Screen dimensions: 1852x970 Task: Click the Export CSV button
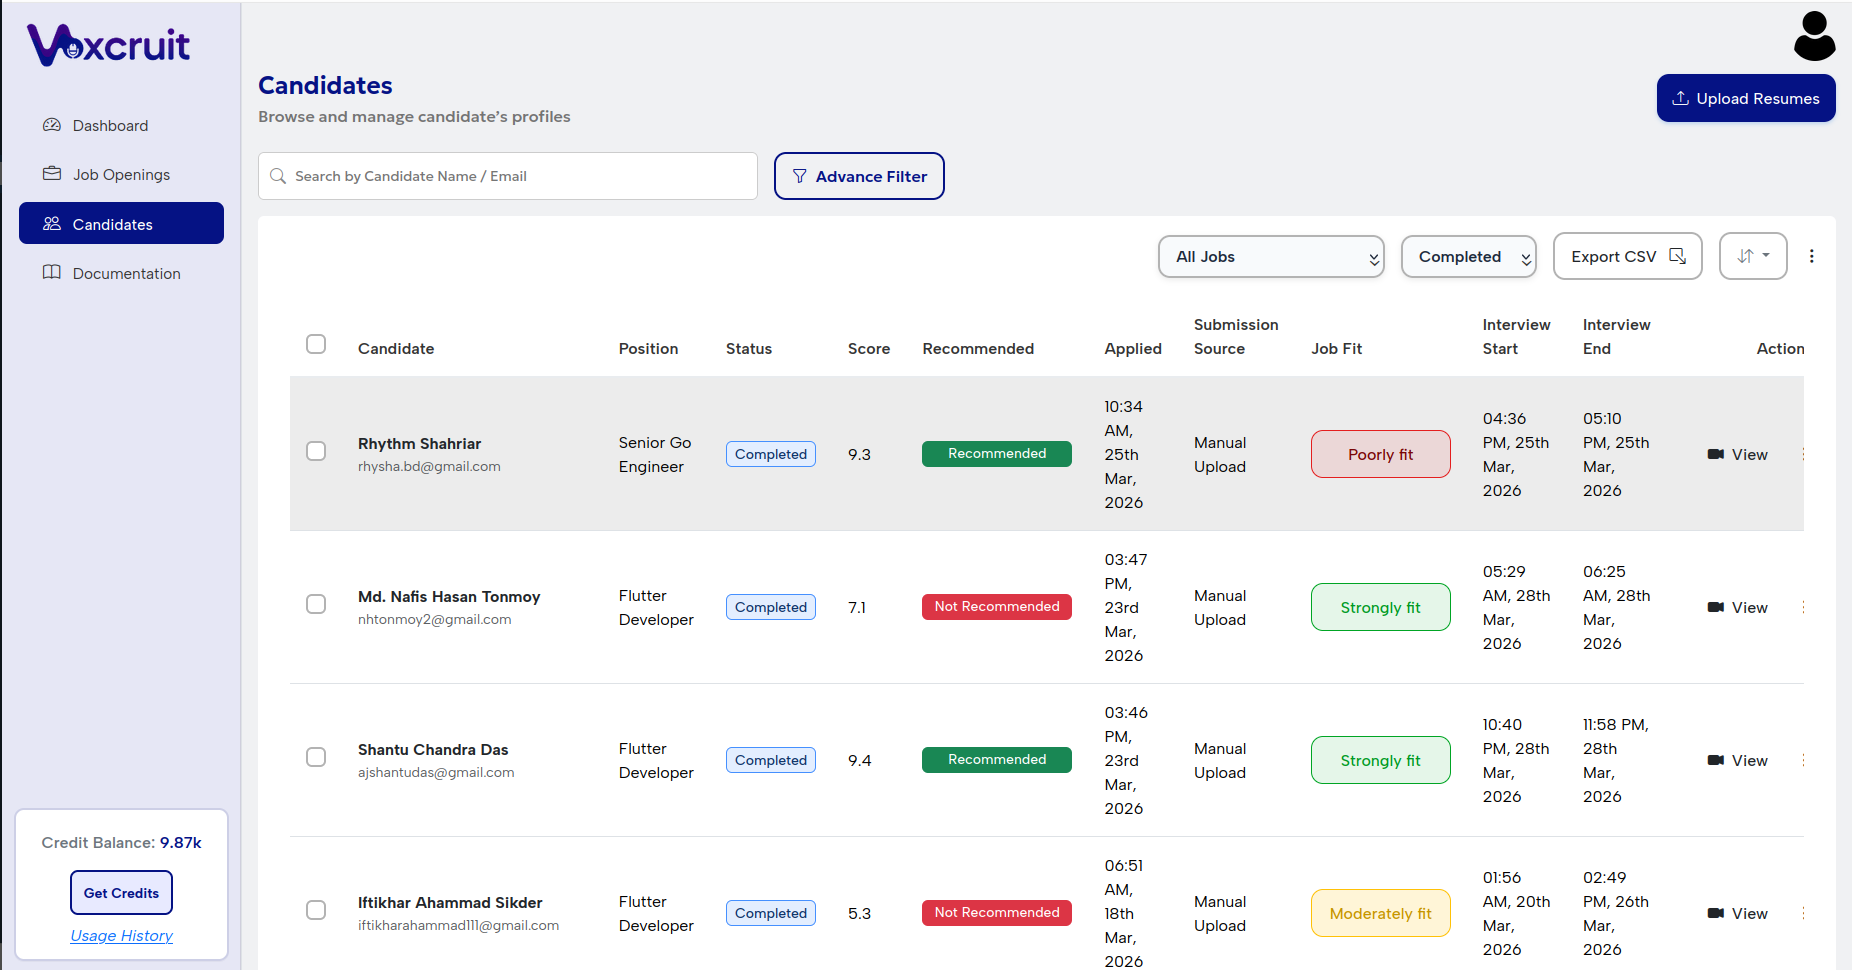pos(1627,257)
